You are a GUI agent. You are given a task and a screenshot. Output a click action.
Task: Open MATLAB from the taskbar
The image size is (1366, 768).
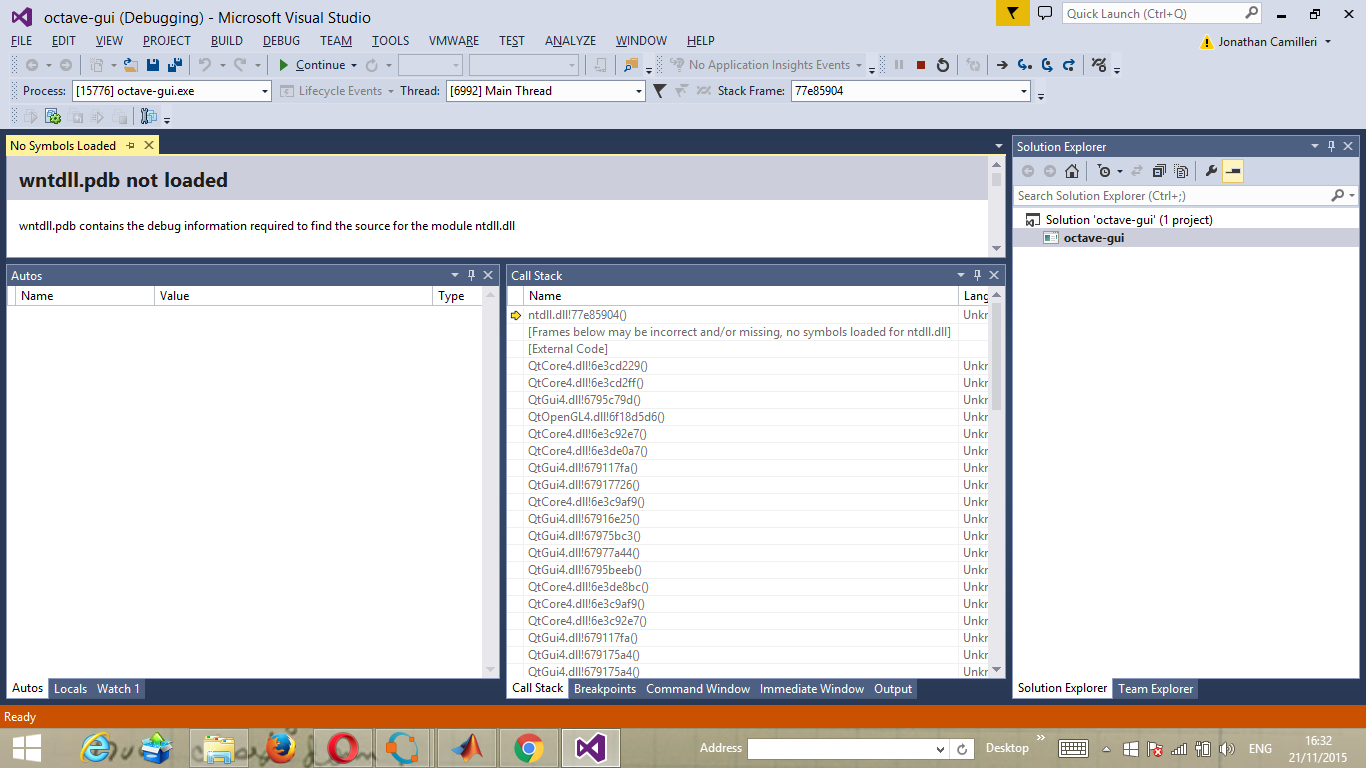tap(466, 748)
